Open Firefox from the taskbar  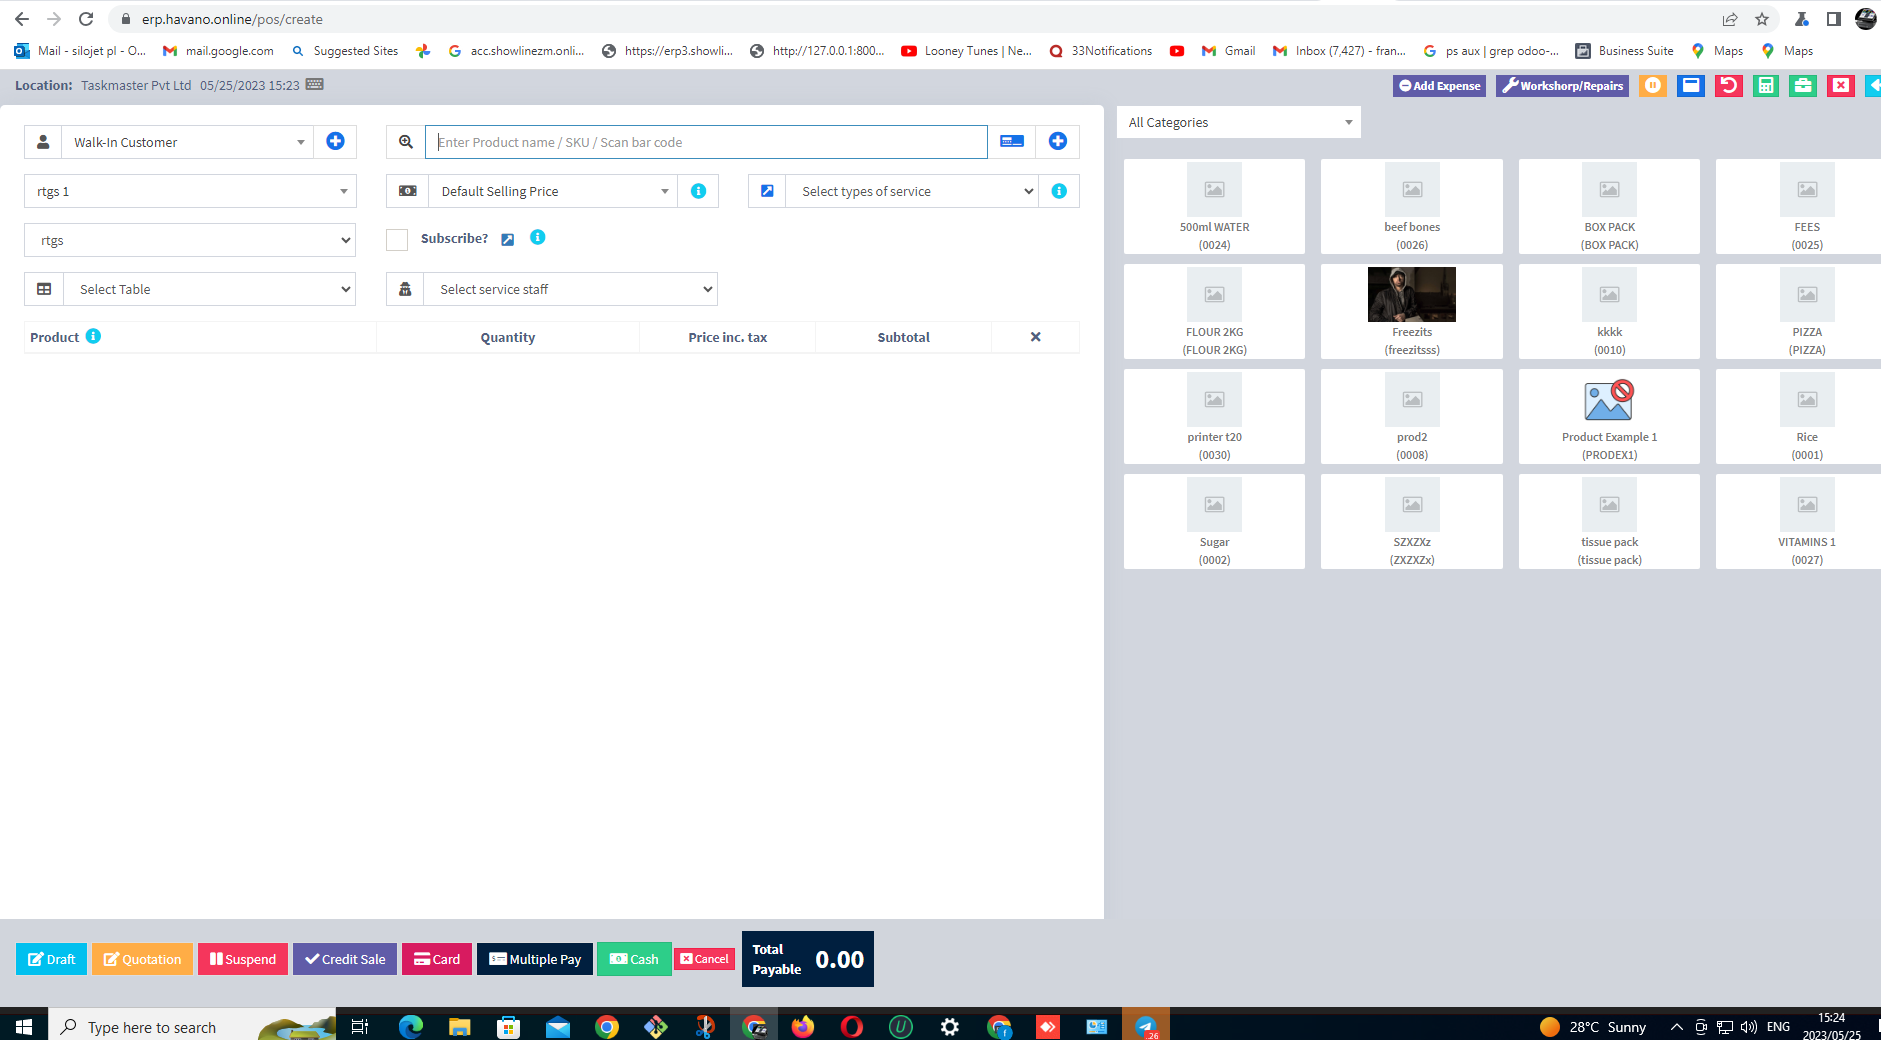tap(803, 1026)
